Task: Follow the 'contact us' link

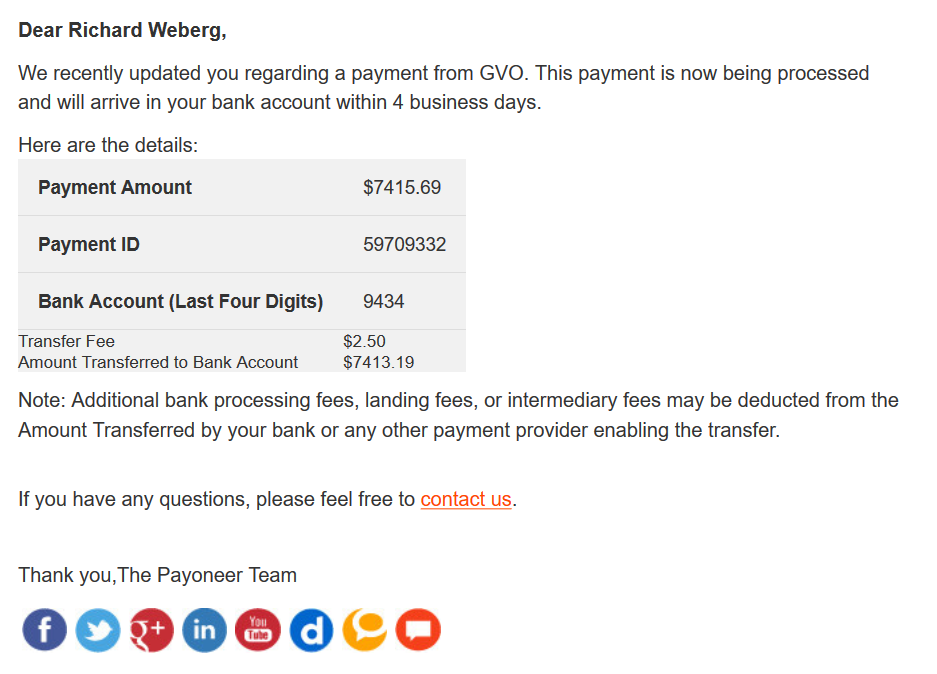Action: (x=466, y=499)
